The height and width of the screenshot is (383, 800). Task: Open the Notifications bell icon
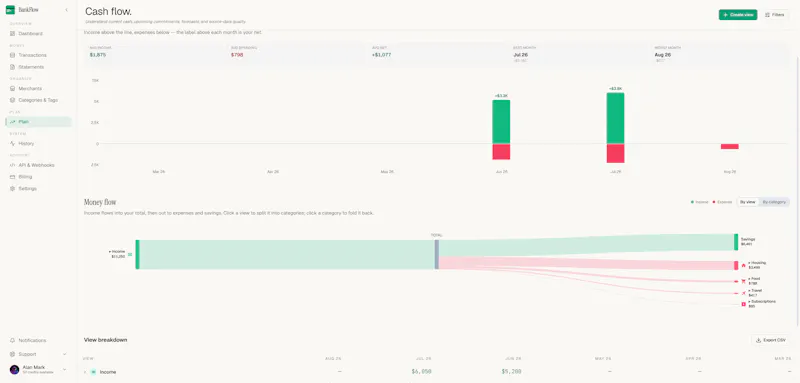[x=13, y=340]
